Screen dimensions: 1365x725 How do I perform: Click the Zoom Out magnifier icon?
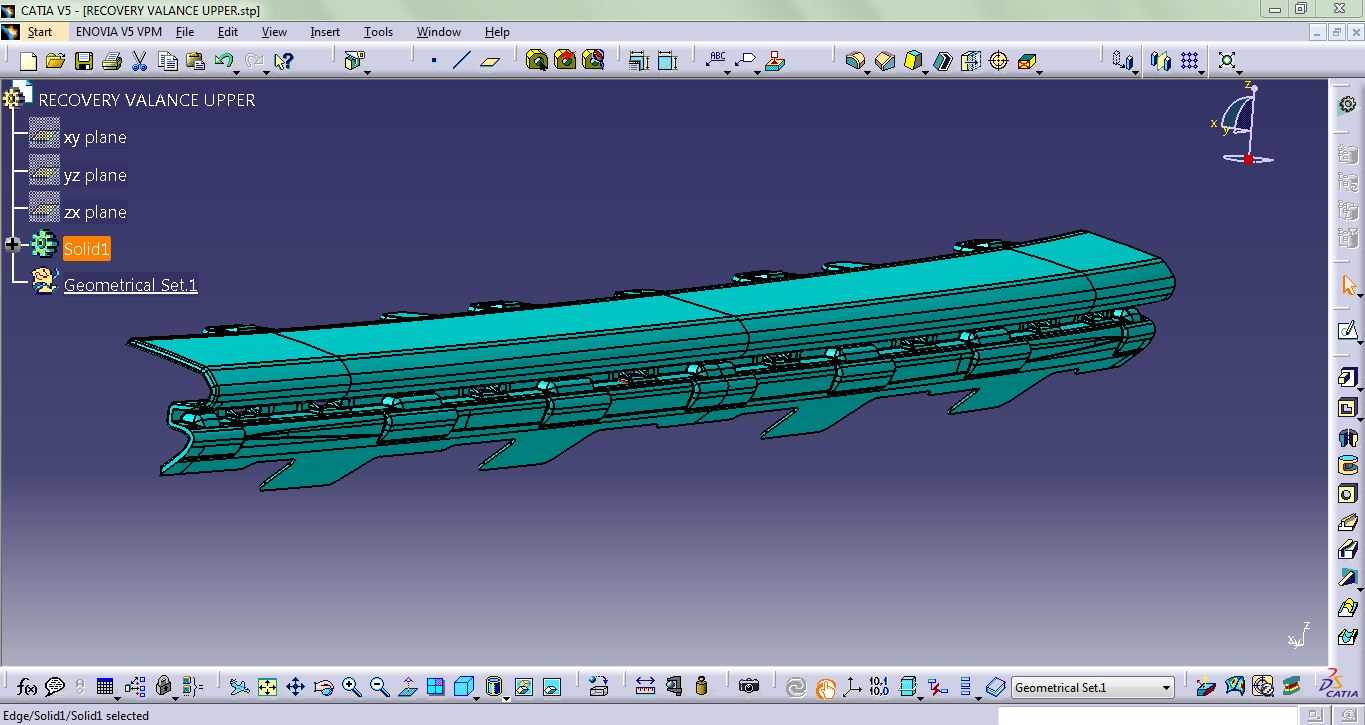pyautogui.click(x=379, y=687)
